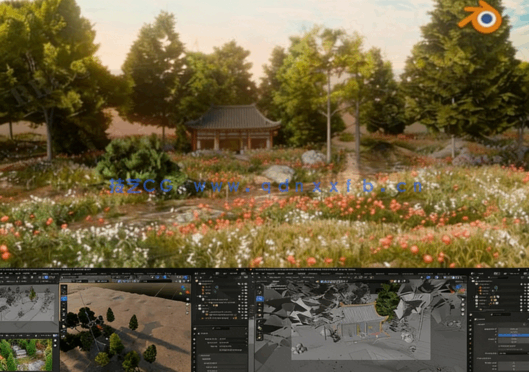Select highlighted blue tool in right Blender window toolbar

259,299
